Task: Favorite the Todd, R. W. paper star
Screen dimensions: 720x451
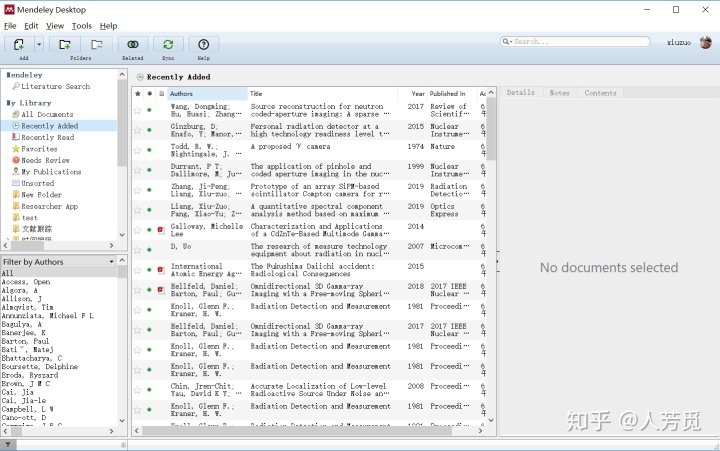Action: point(137,150)
